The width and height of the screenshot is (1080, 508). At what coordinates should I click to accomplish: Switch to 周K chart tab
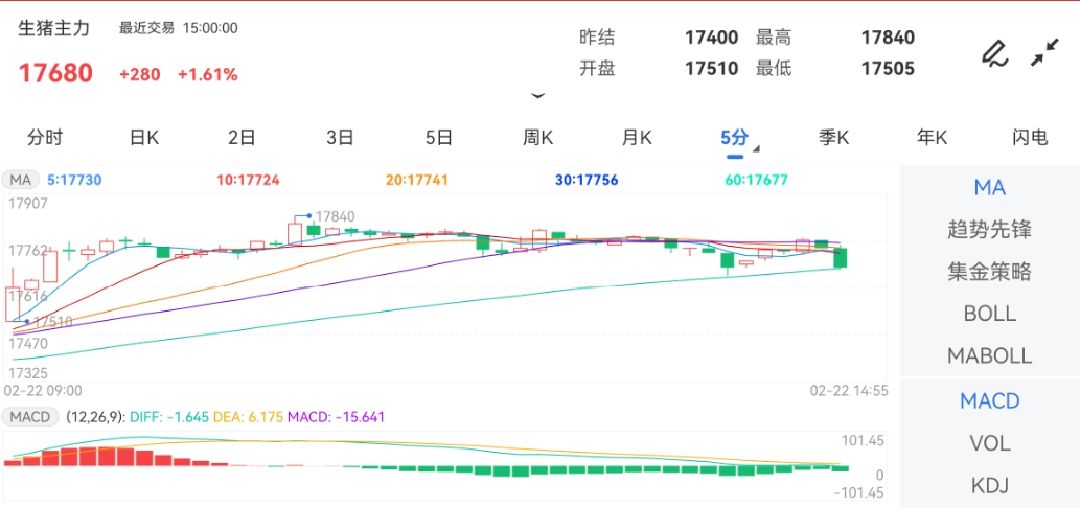[x=538, y=138]
